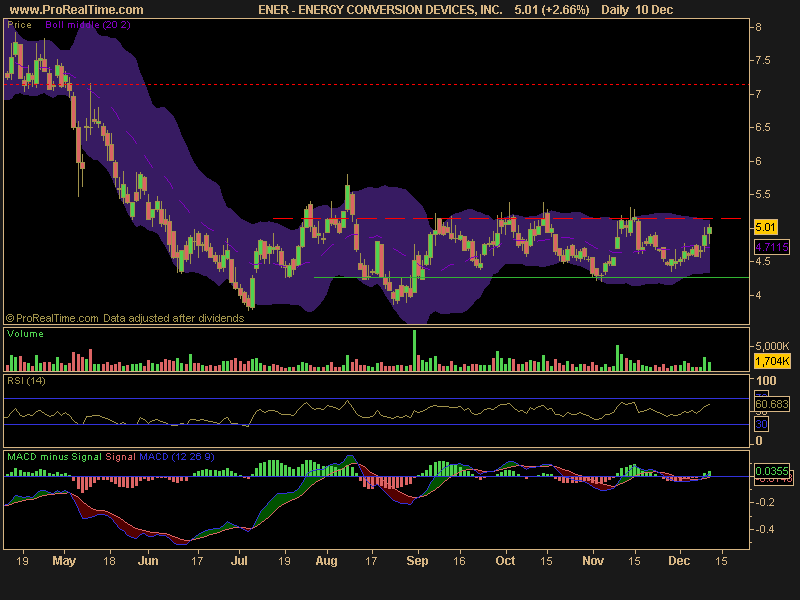Click the purple 4.7115 Bollinger value tag
The width and height of the screenshot is (800, 600).
(x=772, y=247)
